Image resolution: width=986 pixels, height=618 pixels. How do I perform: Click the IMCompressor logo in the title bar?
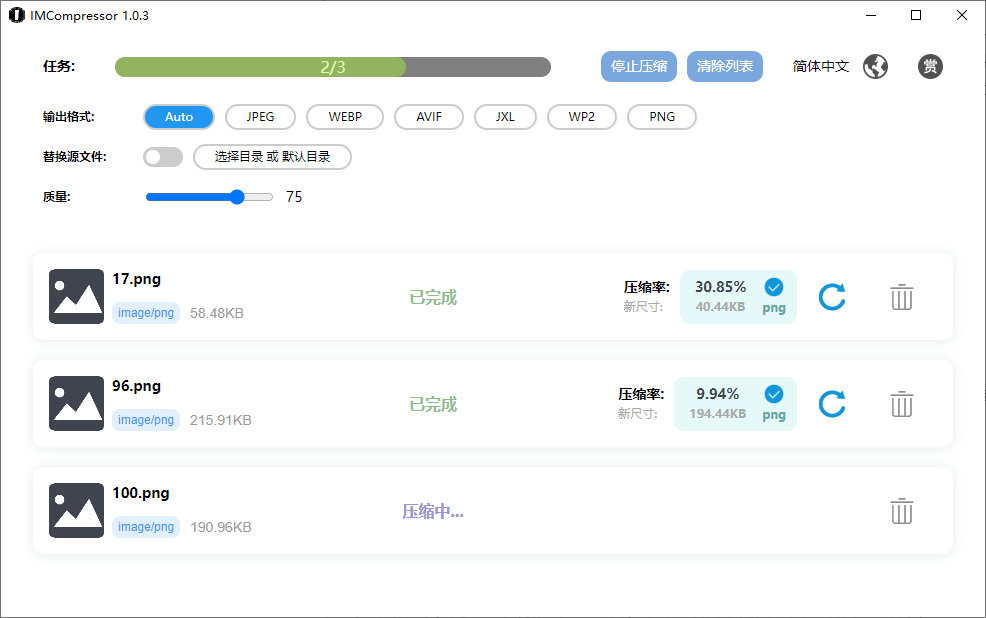tap(16, 15)
